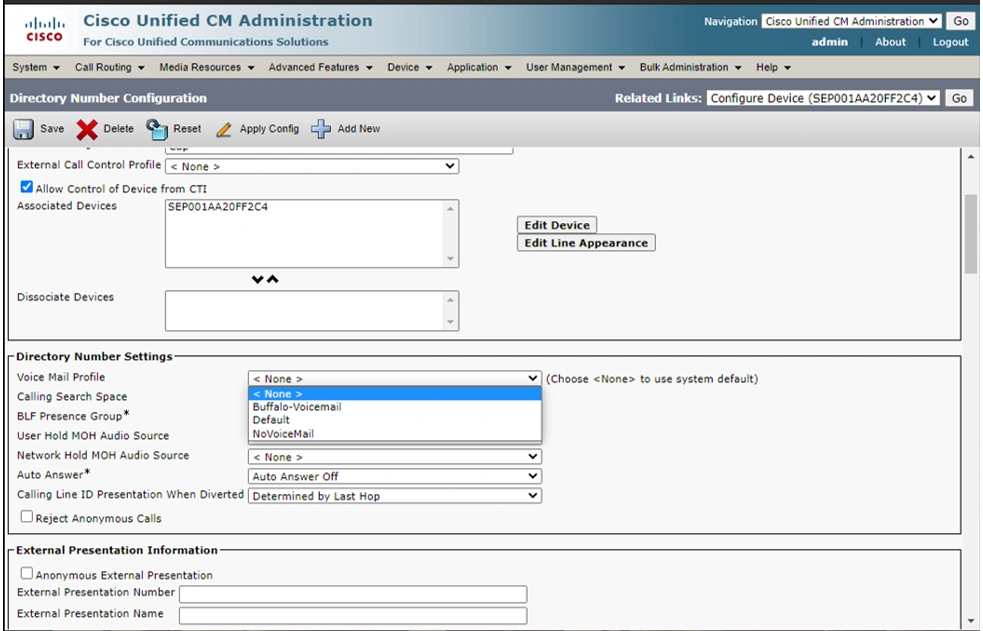
Task: Click the Edit Device button
Action: coord(557,225)
